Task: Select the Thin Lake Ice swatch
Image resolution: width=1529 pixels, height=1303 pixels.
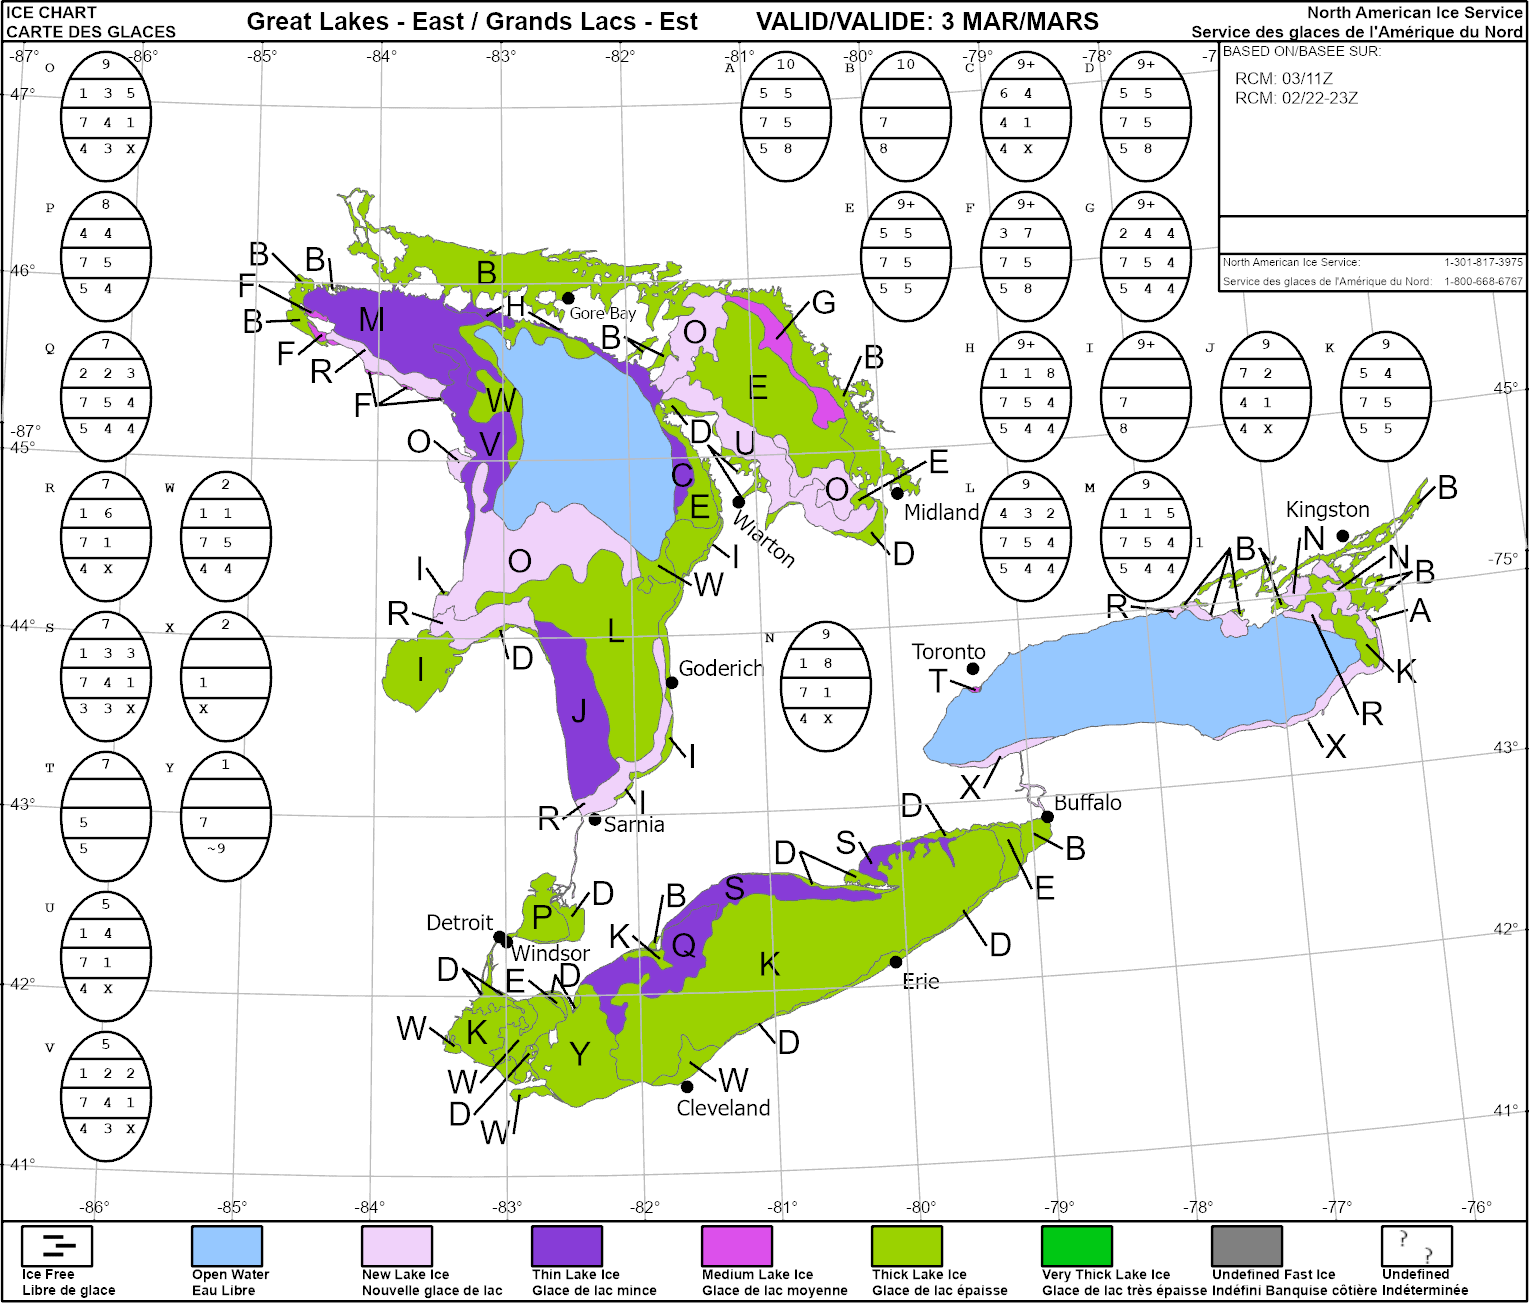Action: tap(567, 1246)
